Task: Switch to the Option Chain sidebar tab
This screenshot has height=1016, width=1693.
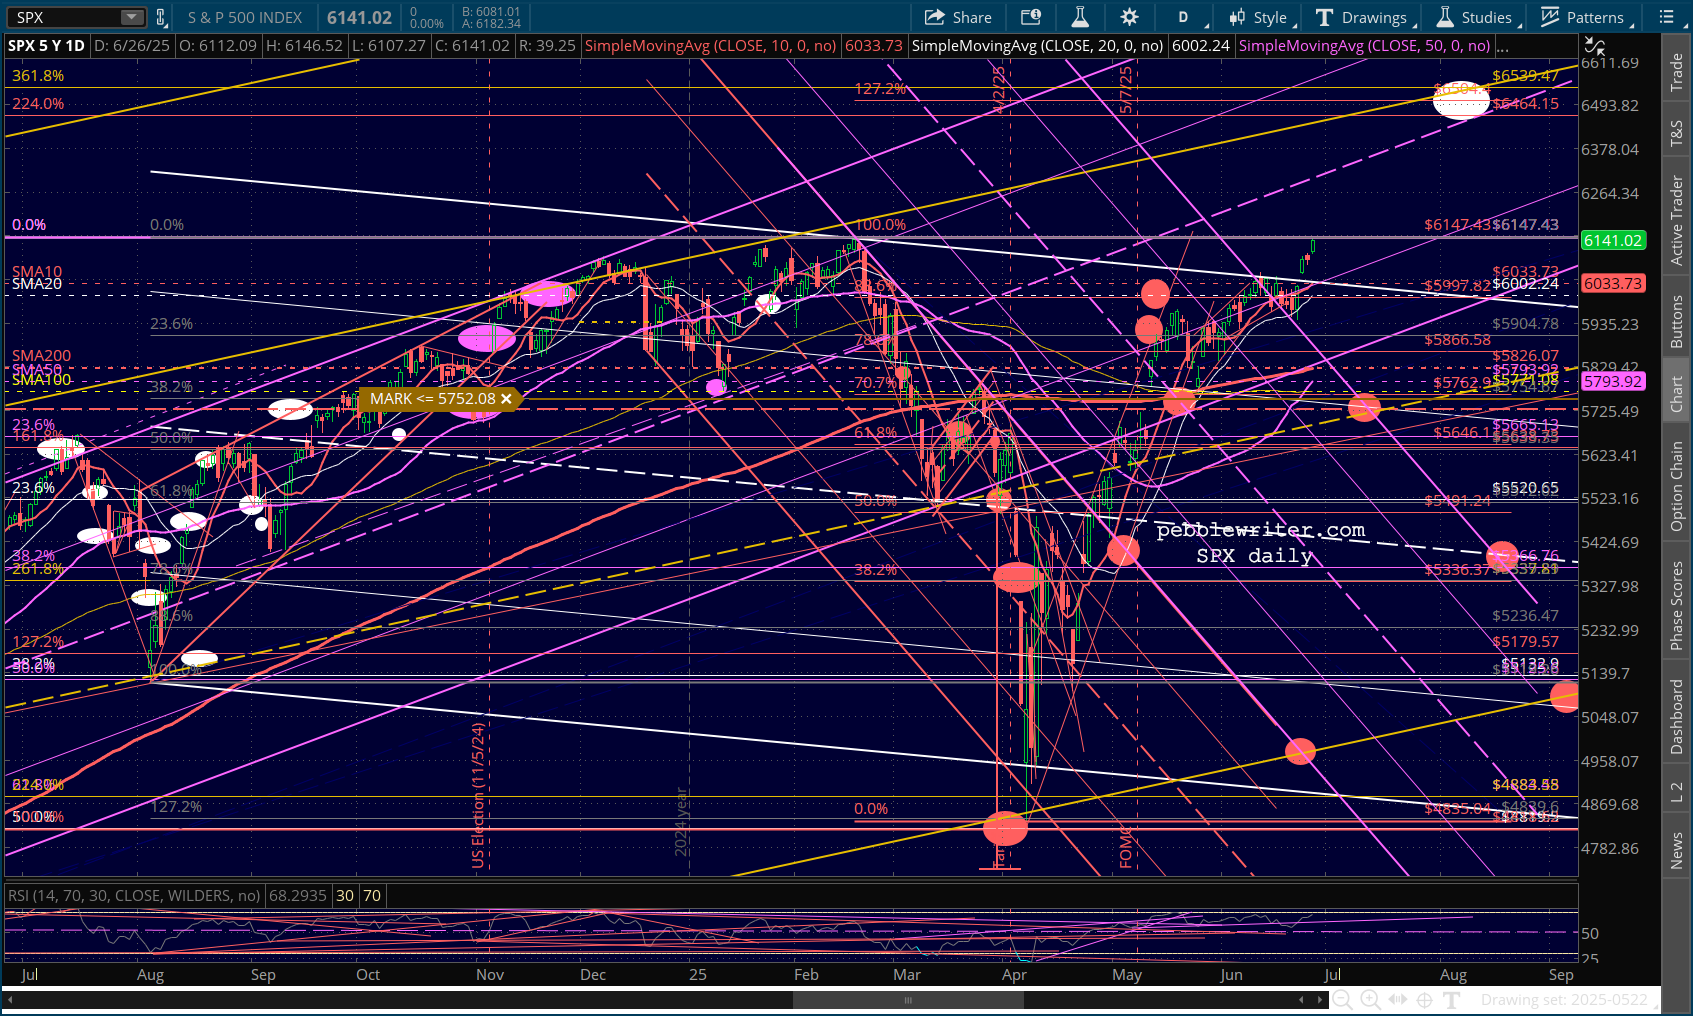Action: point(1677,486)
